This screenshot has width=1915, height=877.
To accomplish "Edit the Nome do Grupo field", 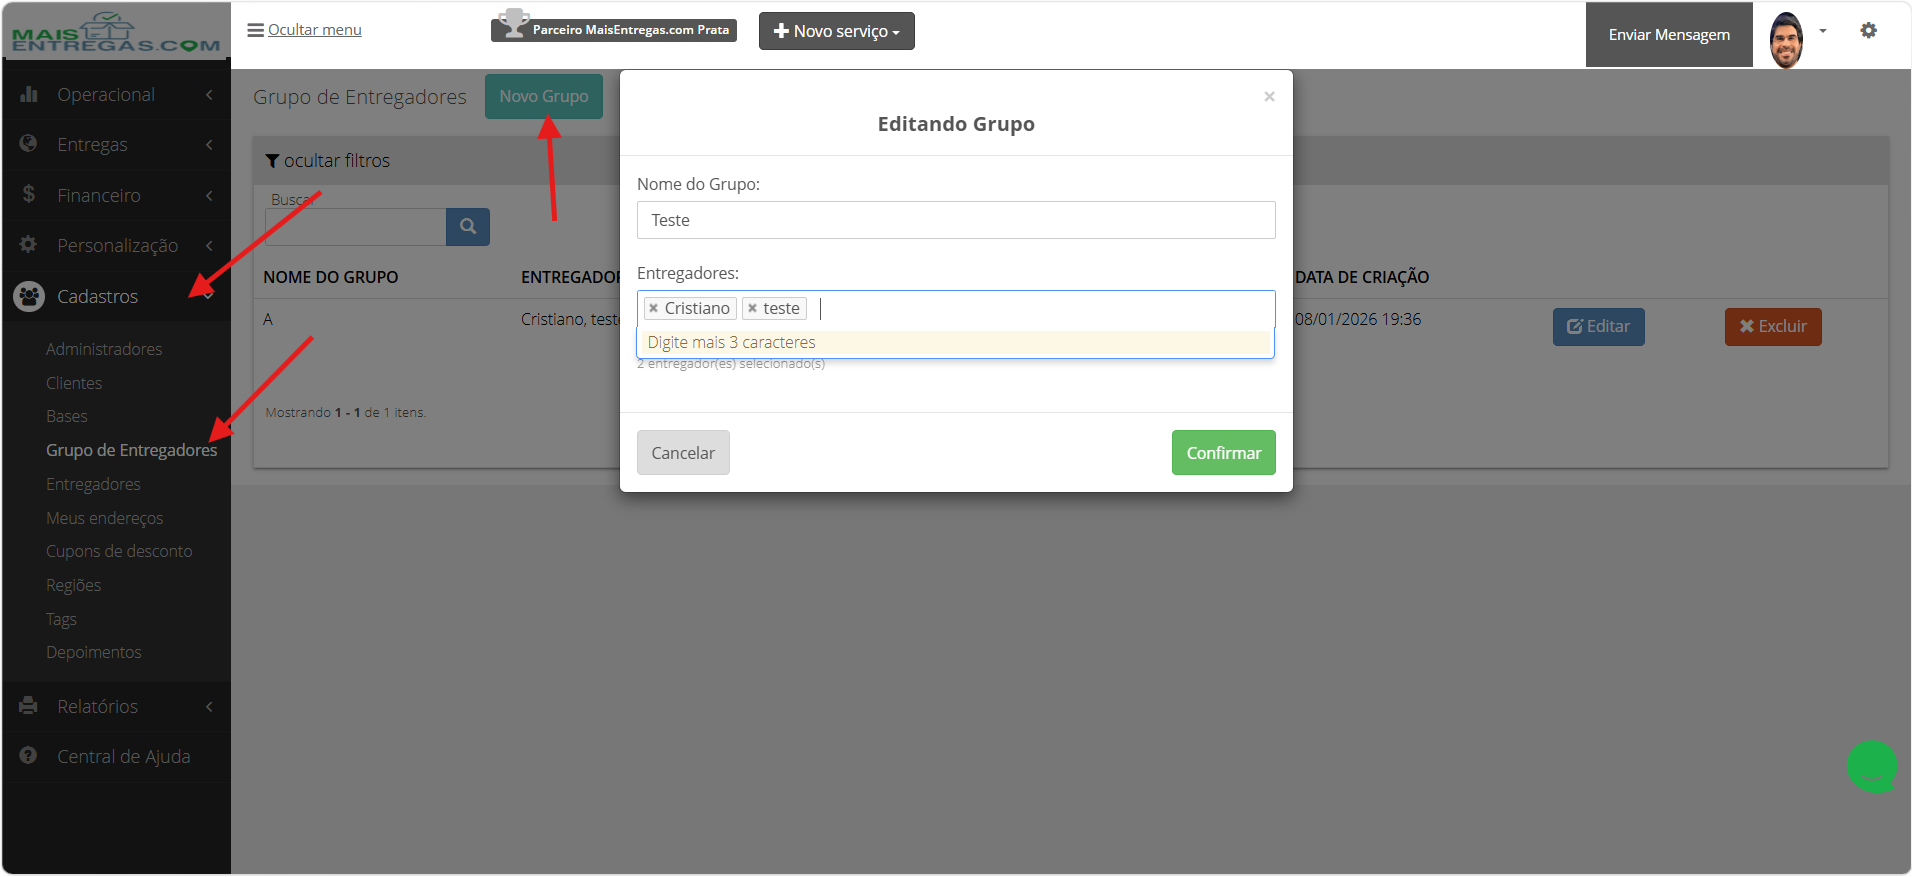I will point(956,220).
